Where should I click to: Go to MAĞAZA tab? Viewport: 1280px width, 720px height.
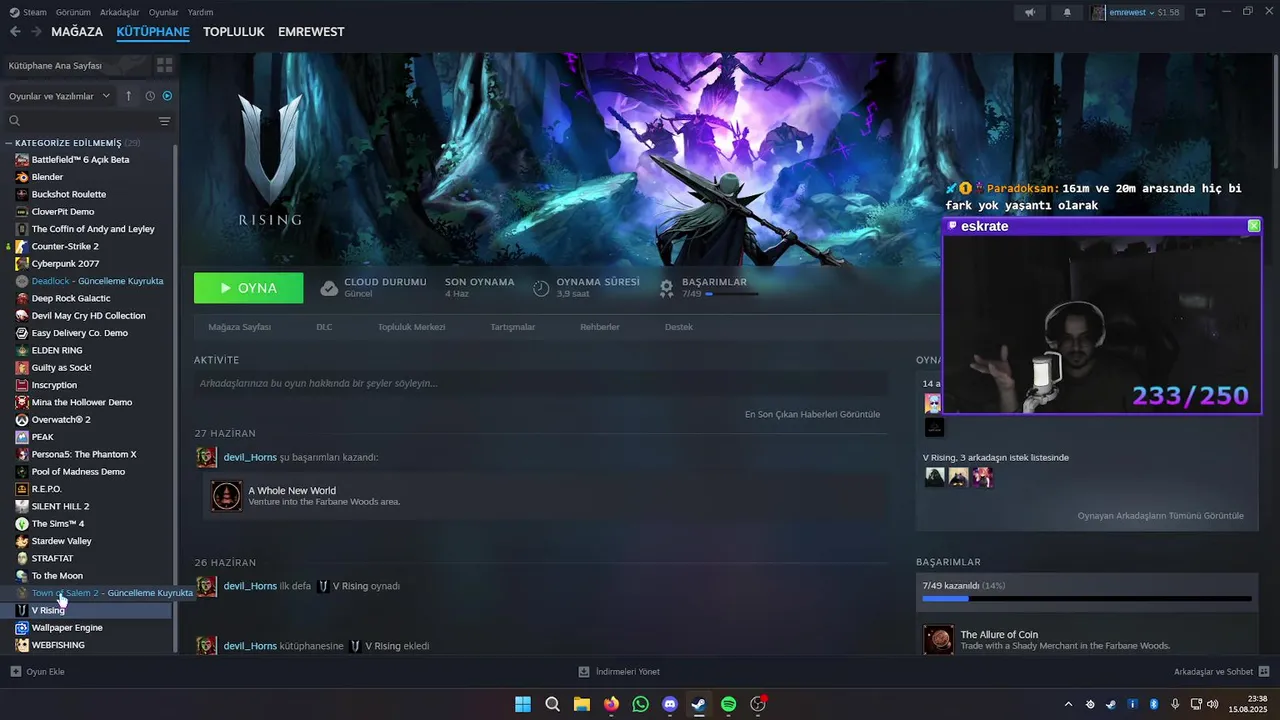click(77, 32)
